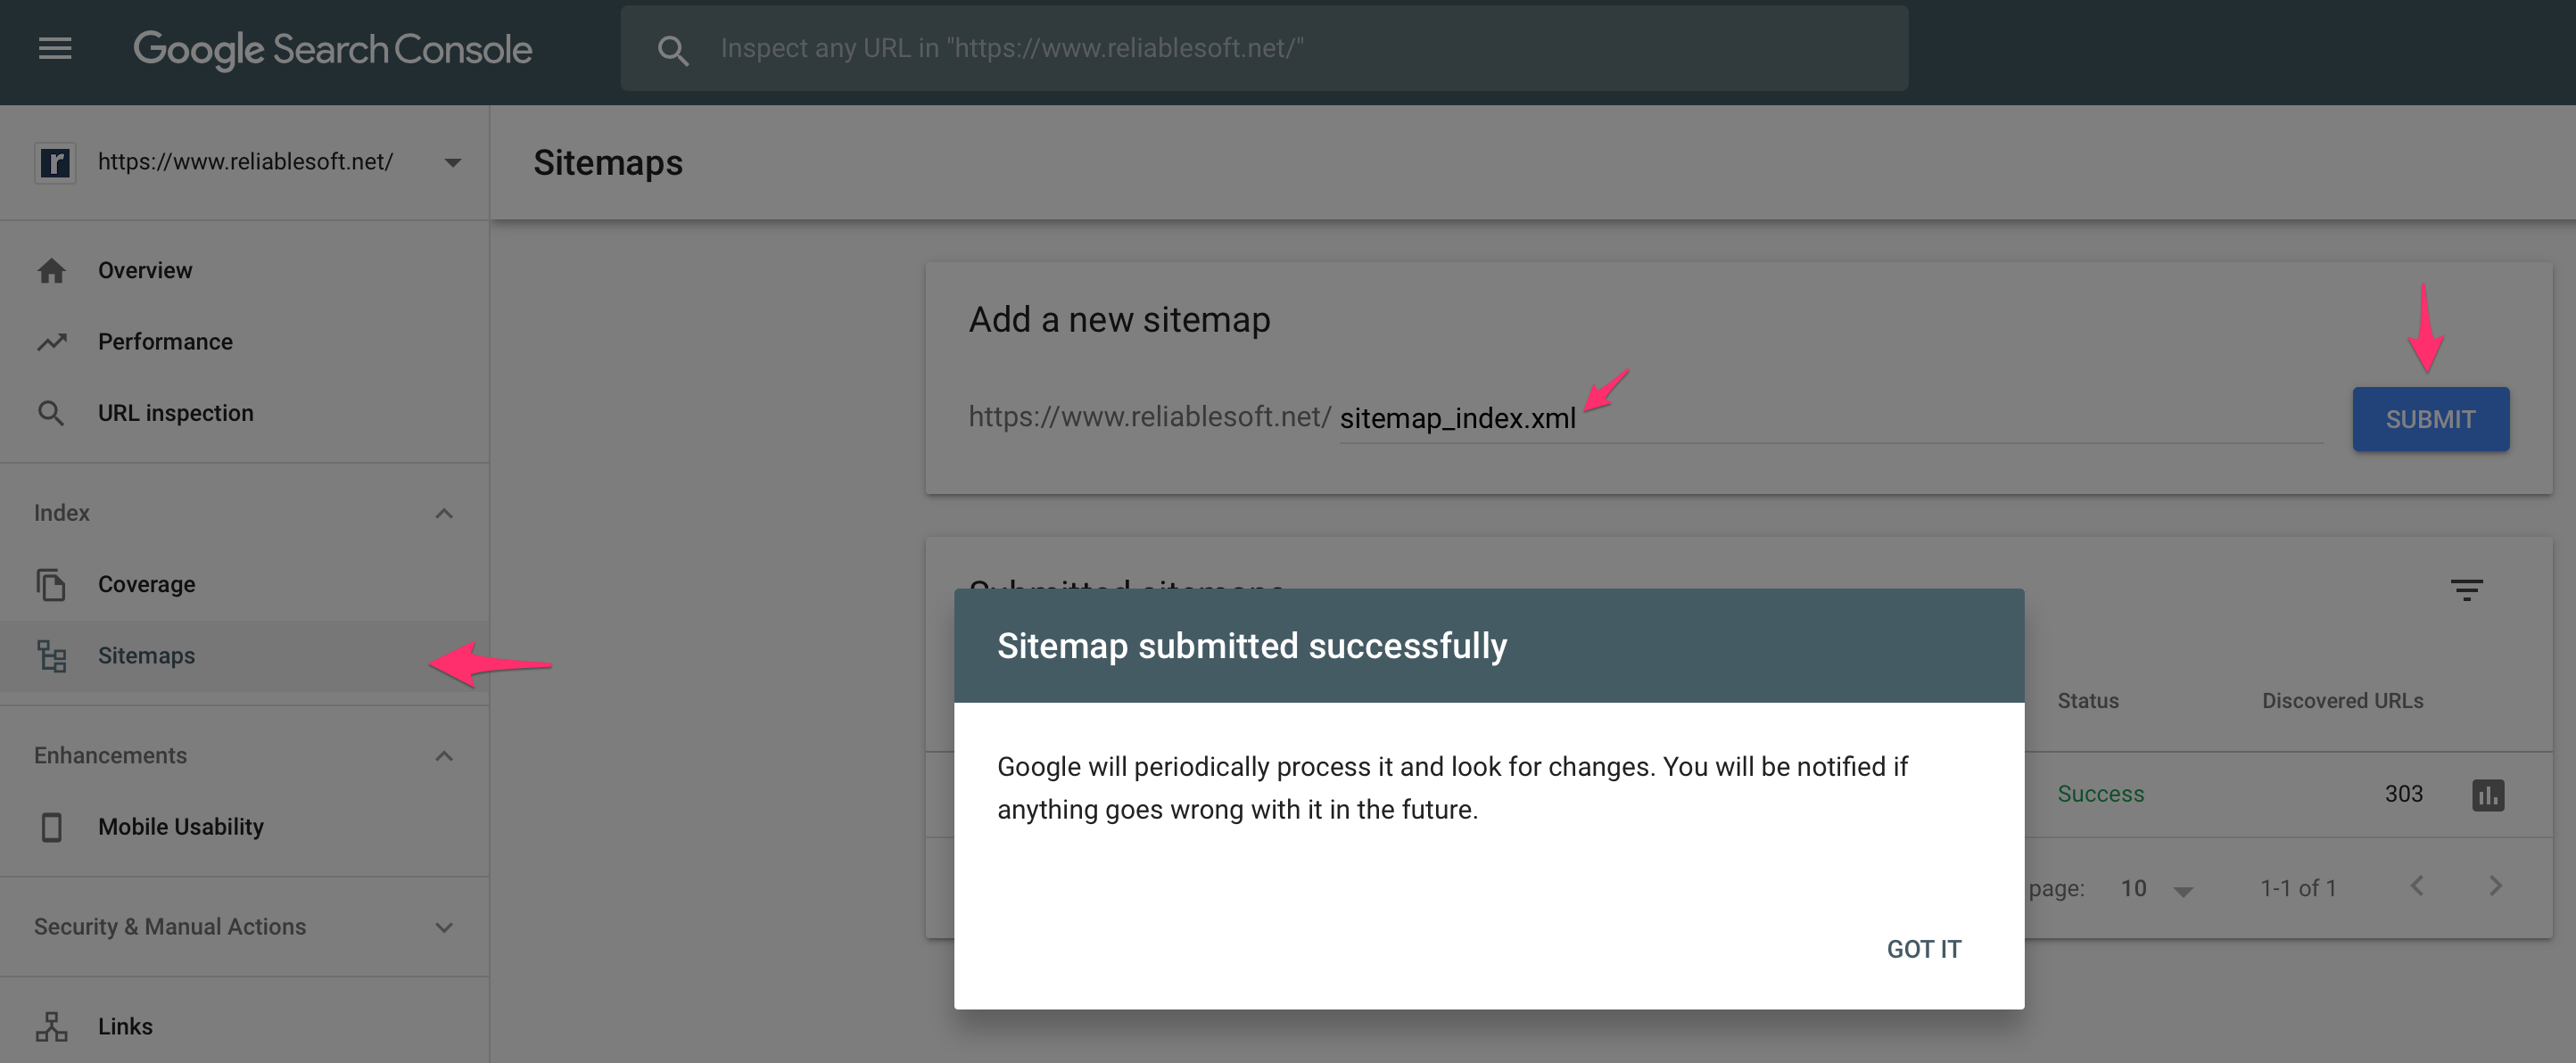Image resolution: width=2576 pixels, height=1063 pixels.
Task: Click the Links network icon in sidebar
Action: point(51,1026)
